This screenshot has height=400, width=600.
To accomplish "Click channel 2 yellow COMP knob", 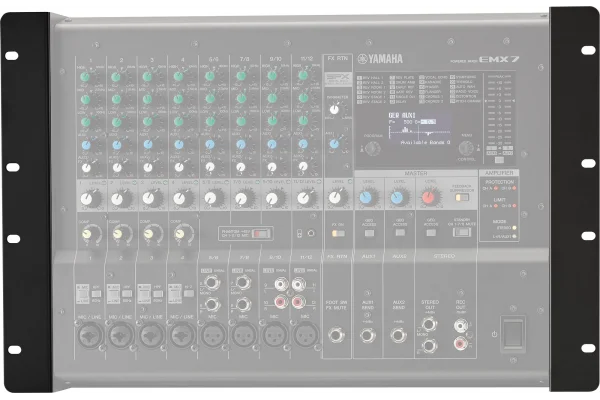I will point(117,234).
